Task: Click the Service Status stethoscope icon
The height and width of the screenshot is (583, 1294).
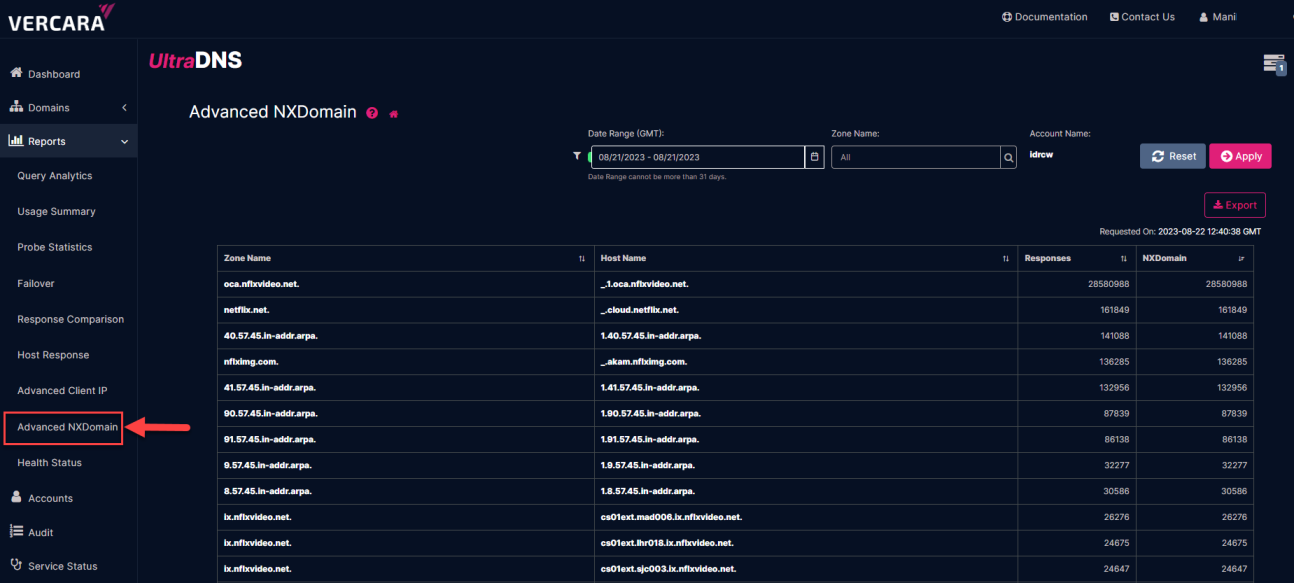Action: tap(16, 565)
